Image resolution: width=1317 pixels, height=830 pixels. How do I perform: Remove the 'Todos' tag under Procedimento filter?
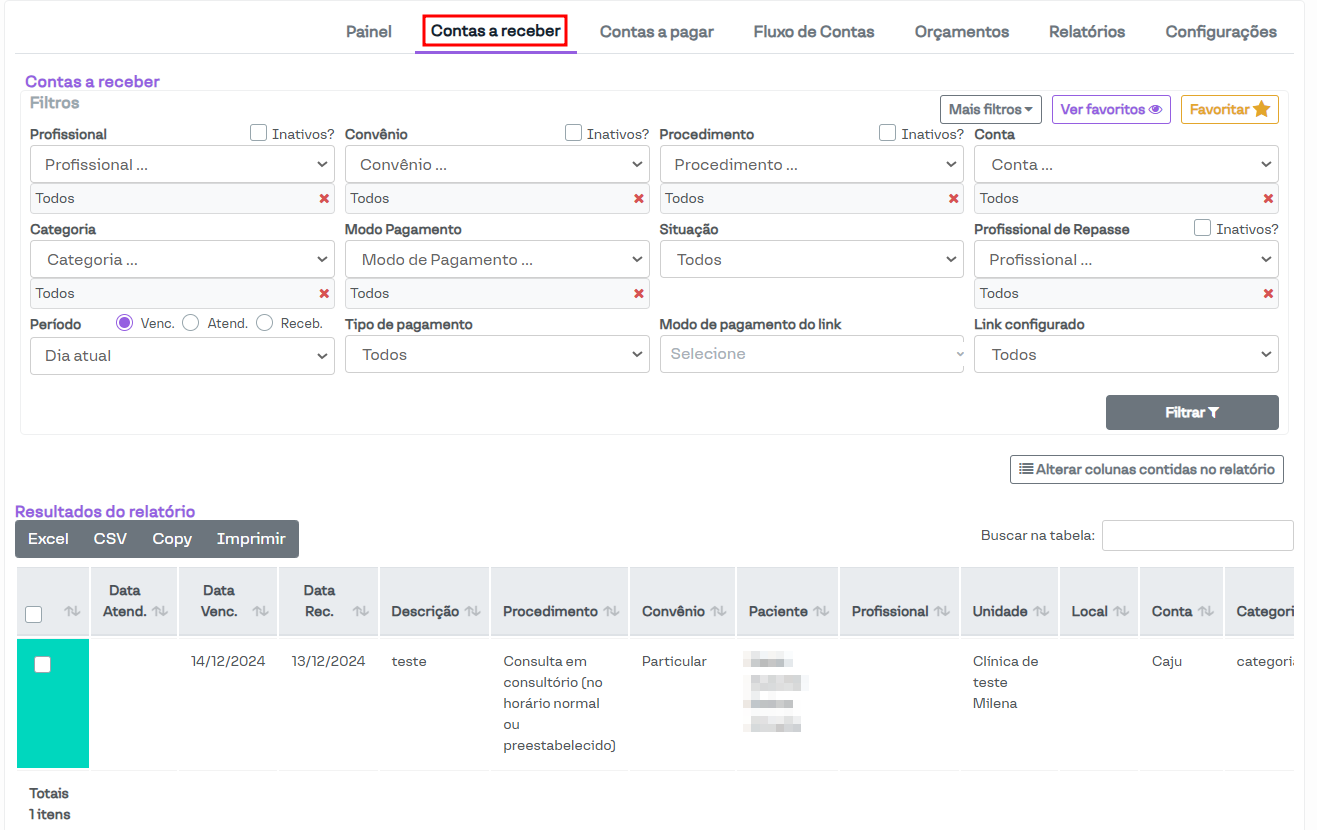953,199
